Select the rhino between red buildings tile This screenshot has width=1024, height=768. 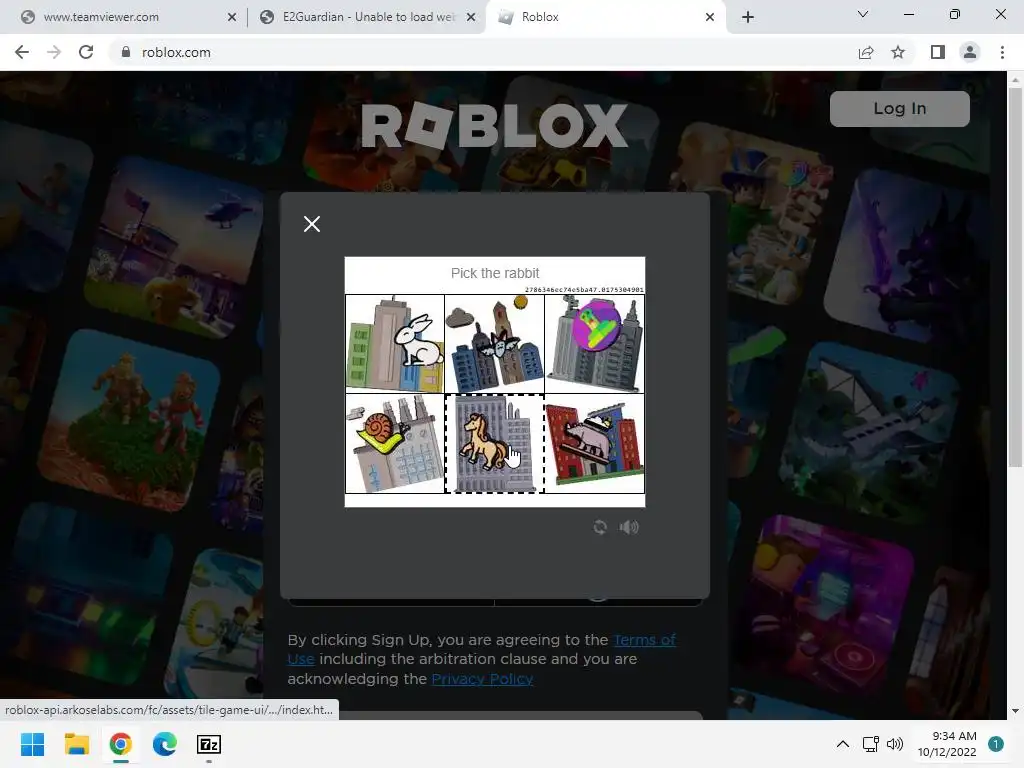tap(594, 443)
